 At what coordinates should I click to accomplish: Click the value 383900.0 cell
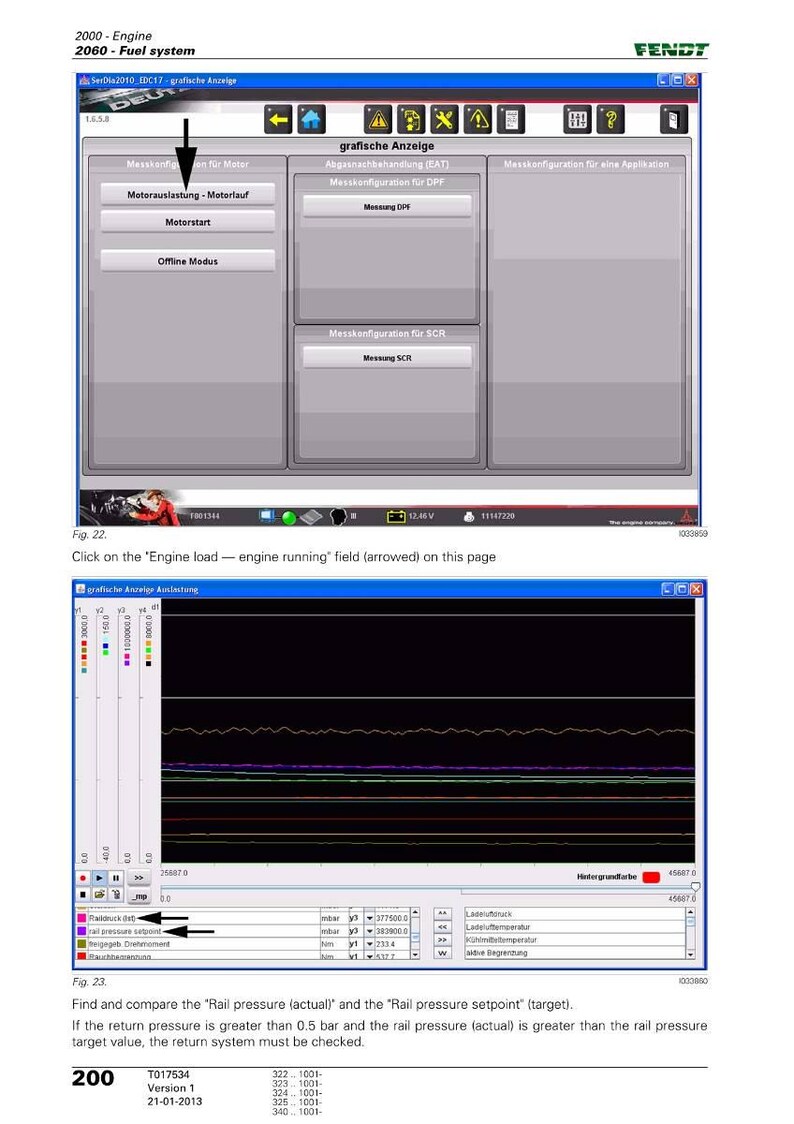pyautogui.click(x=392, y=930)
